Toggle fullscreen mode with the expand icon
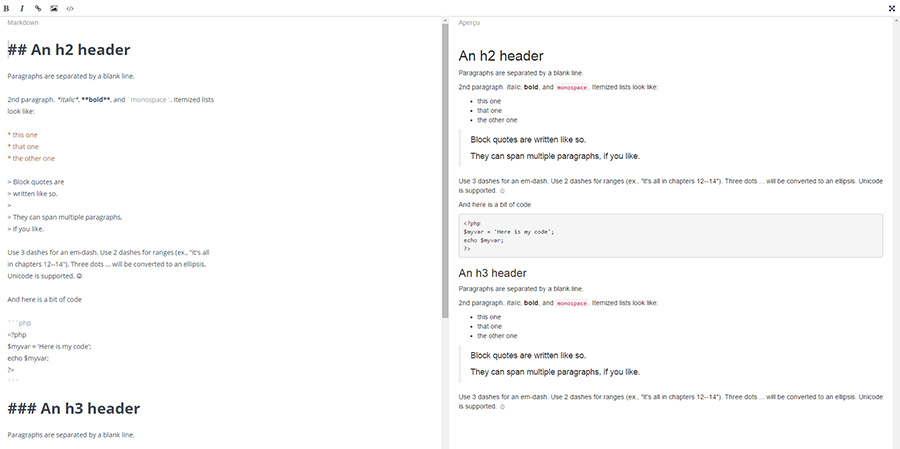Screen dimensions: 900x449 892,9
